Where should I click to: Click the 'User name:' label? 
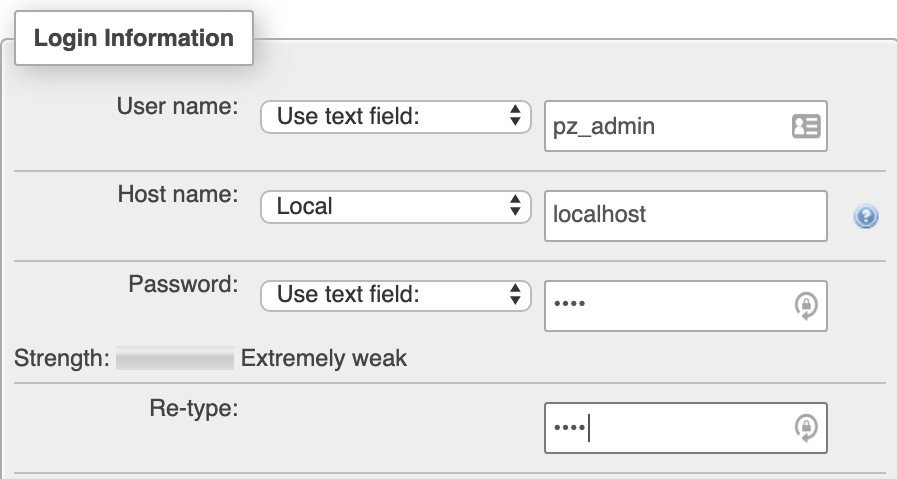click(x=177, y=106)
